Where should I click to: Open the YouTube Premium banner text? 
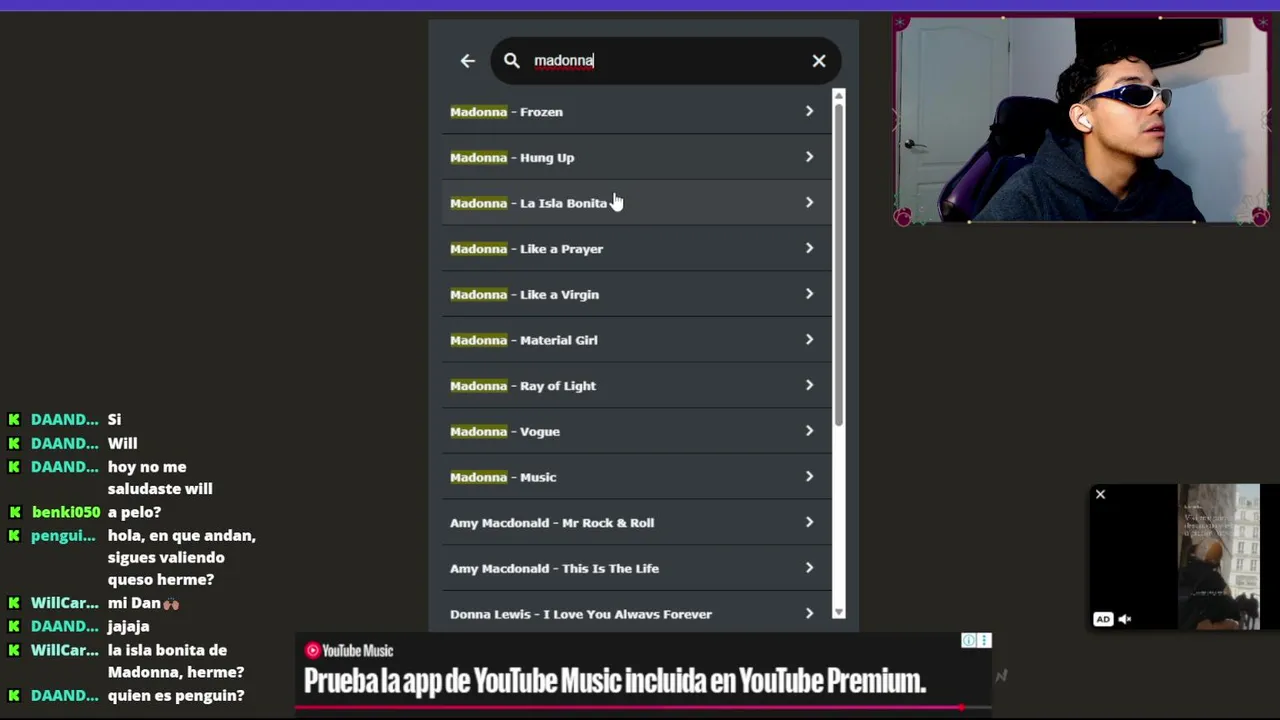[615, 681]
